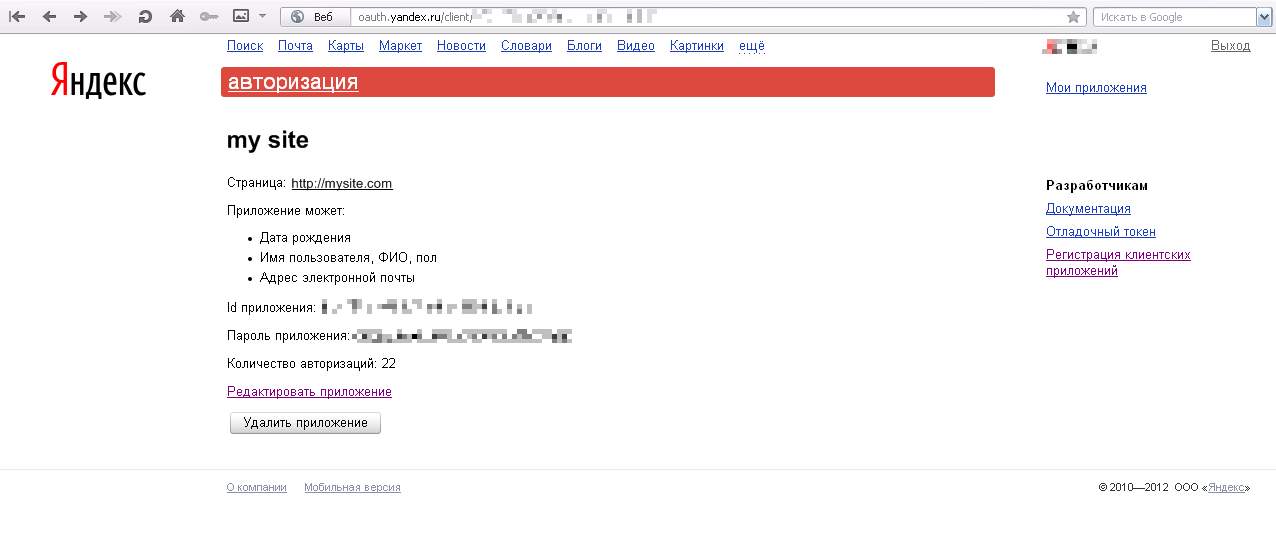Screen dimensions: 1276x535
Task: Open the О компании footer link
Action: coord(257,488)
